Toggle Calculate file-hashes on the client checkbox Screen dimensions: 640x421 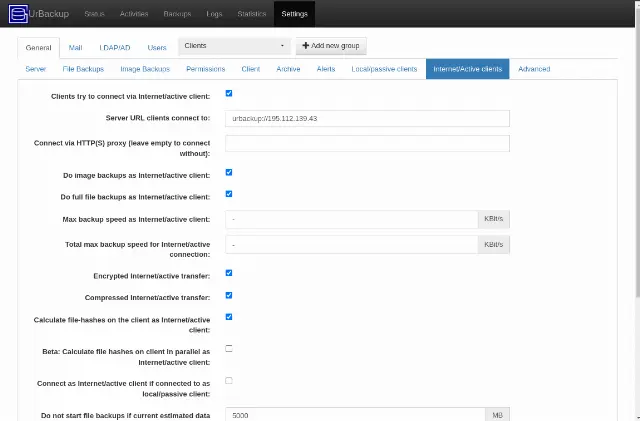(x=229, y=317)
